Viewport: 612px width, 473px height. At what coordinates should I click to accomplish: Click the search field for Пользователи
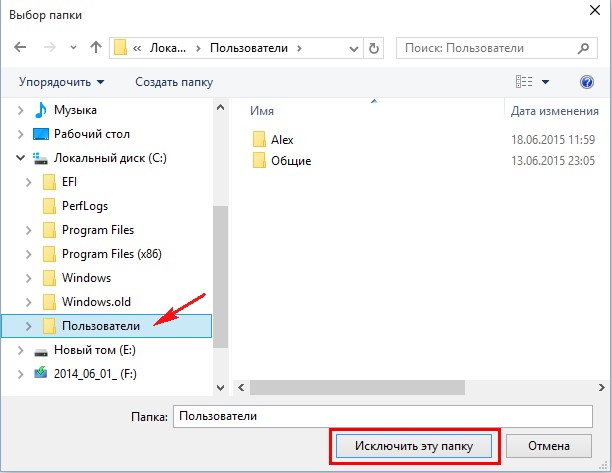coord(496,48)
